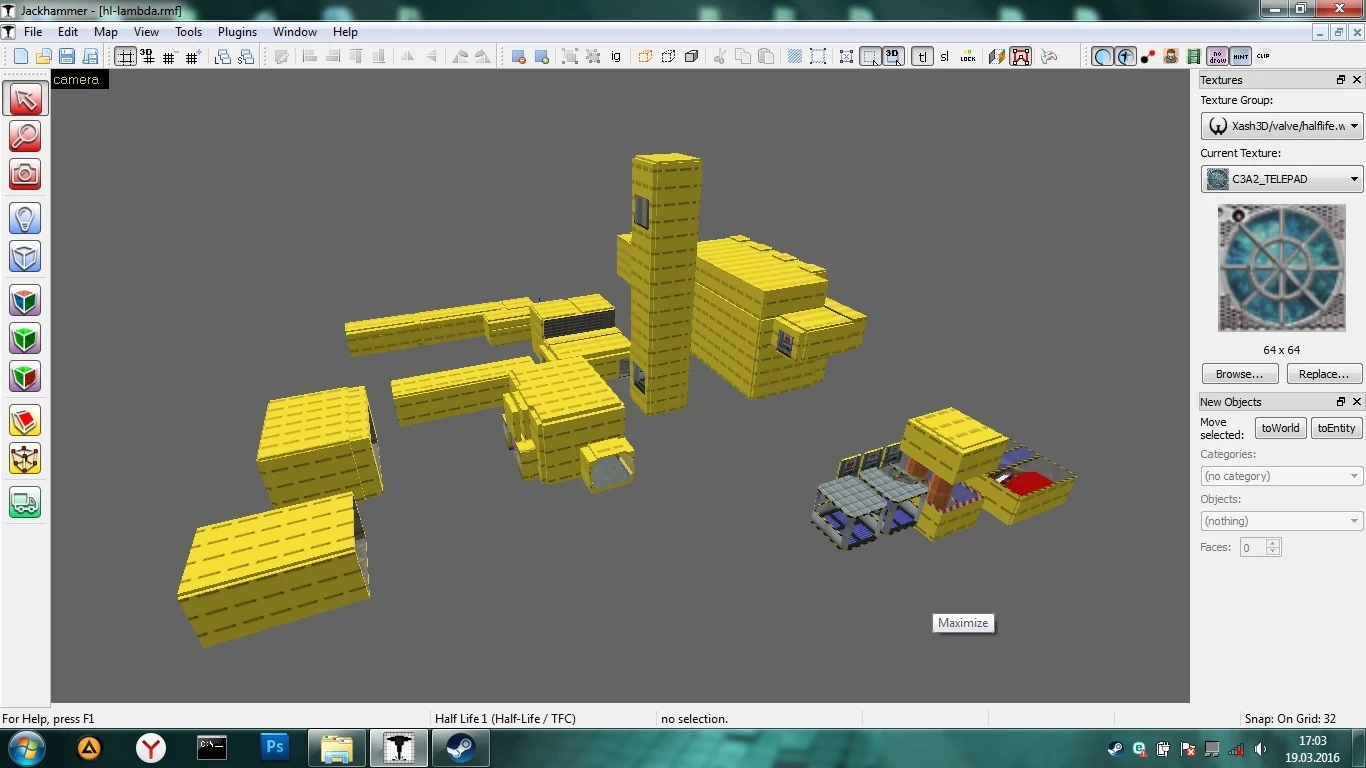Click the toEntity button
Screen dimensions: 1366x768
click(x=1336, y=428)
